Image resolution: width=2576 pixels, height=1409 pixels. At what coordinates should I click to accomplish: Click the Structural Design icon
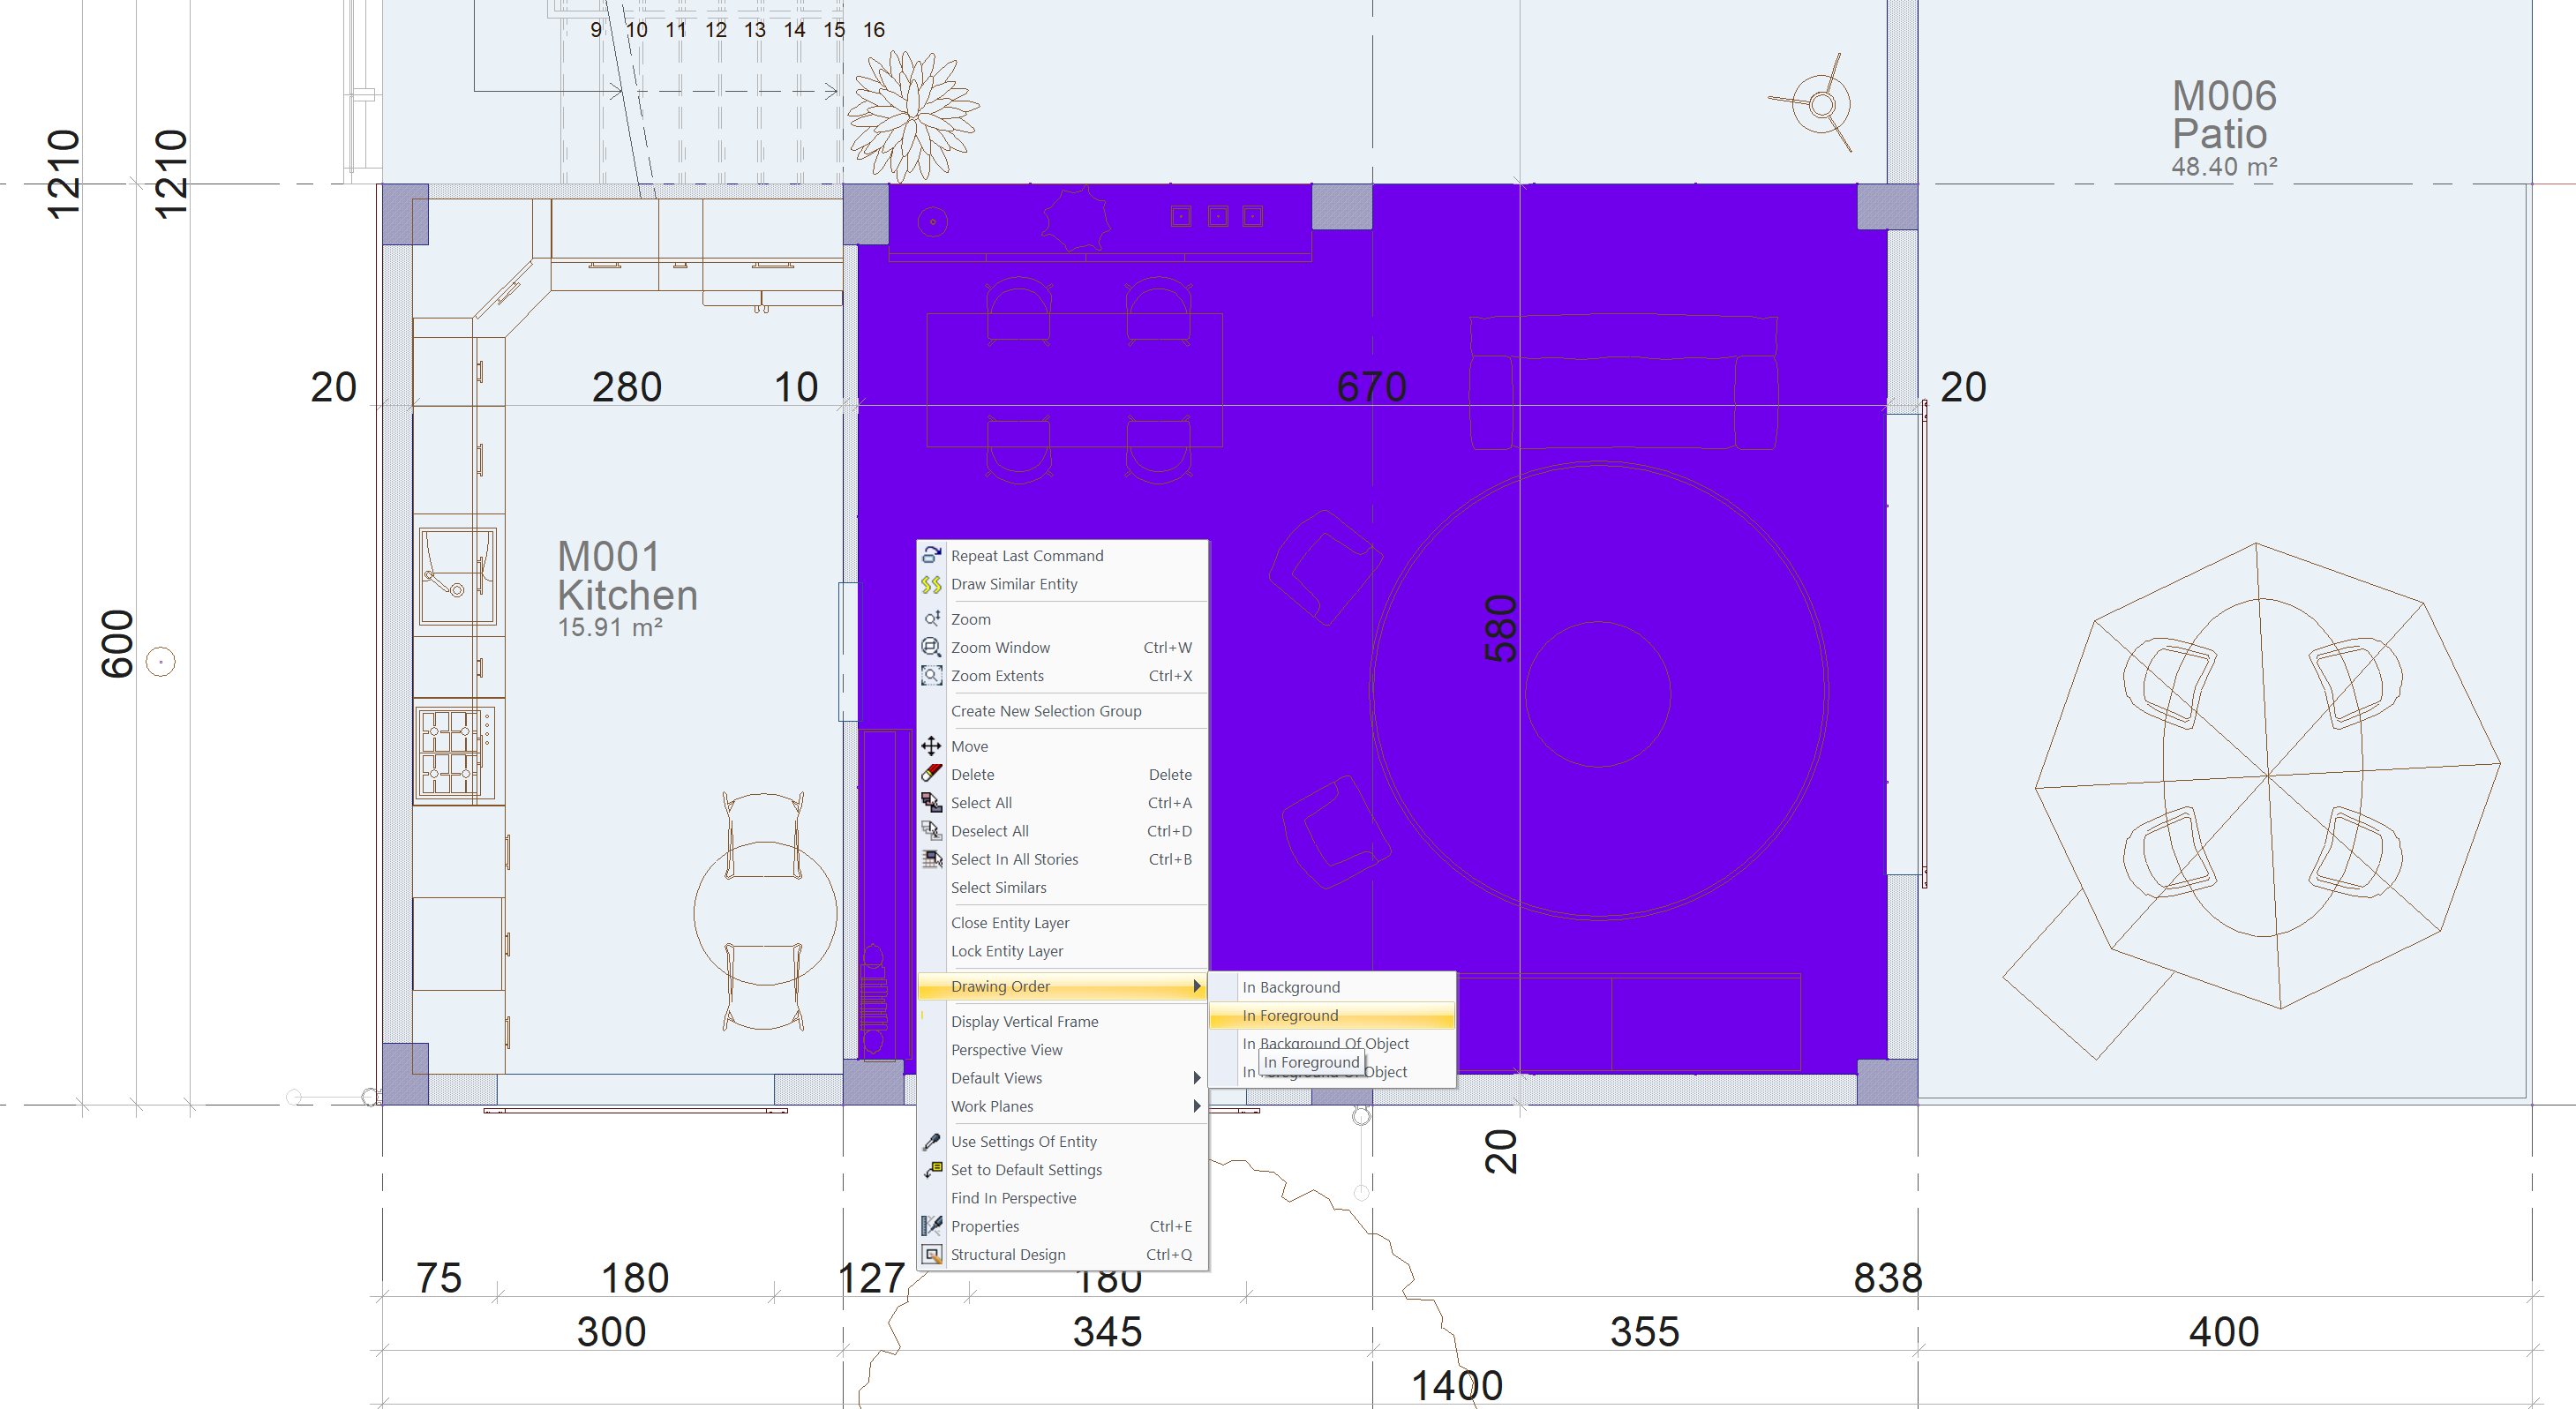[931, 1254]
